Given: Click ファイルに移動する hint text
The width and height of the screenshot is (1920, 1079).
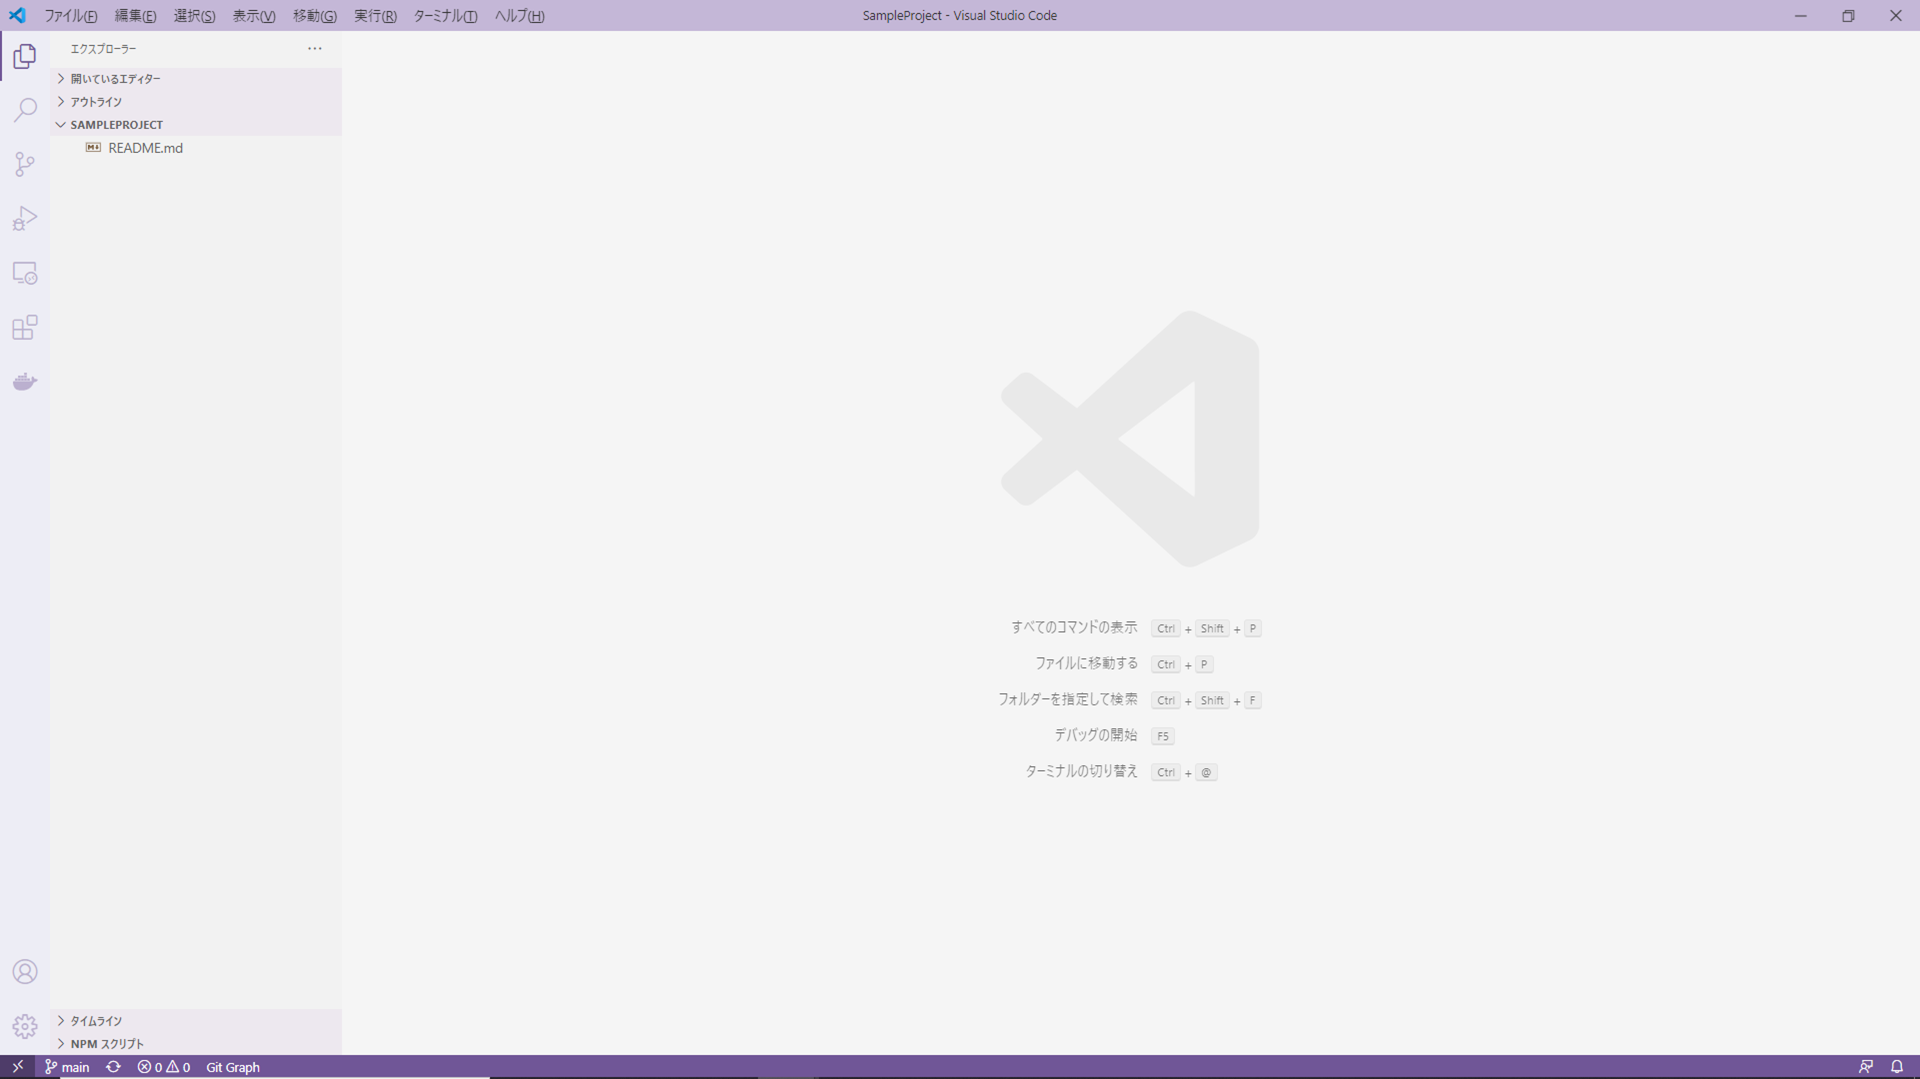Looking at the screenshot, I should (x=1086, y=664).
